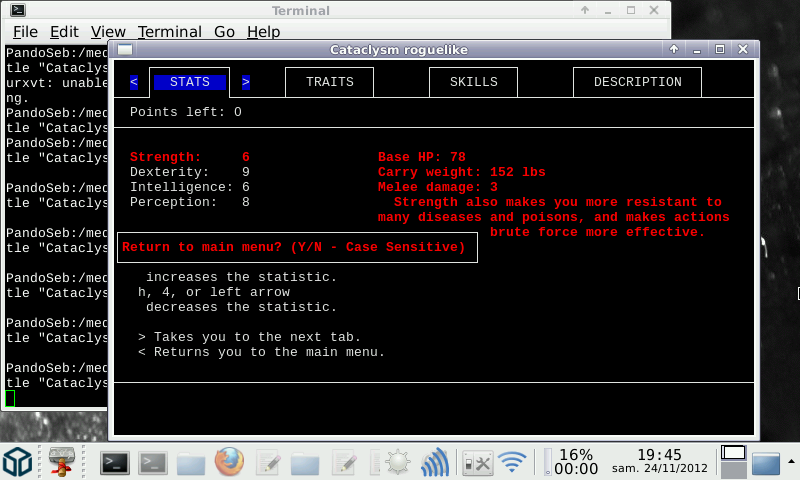Click the Cataclysm window menu icon
Image resolution: width=800 pixels, height=480 pixels.
(125, 49)
